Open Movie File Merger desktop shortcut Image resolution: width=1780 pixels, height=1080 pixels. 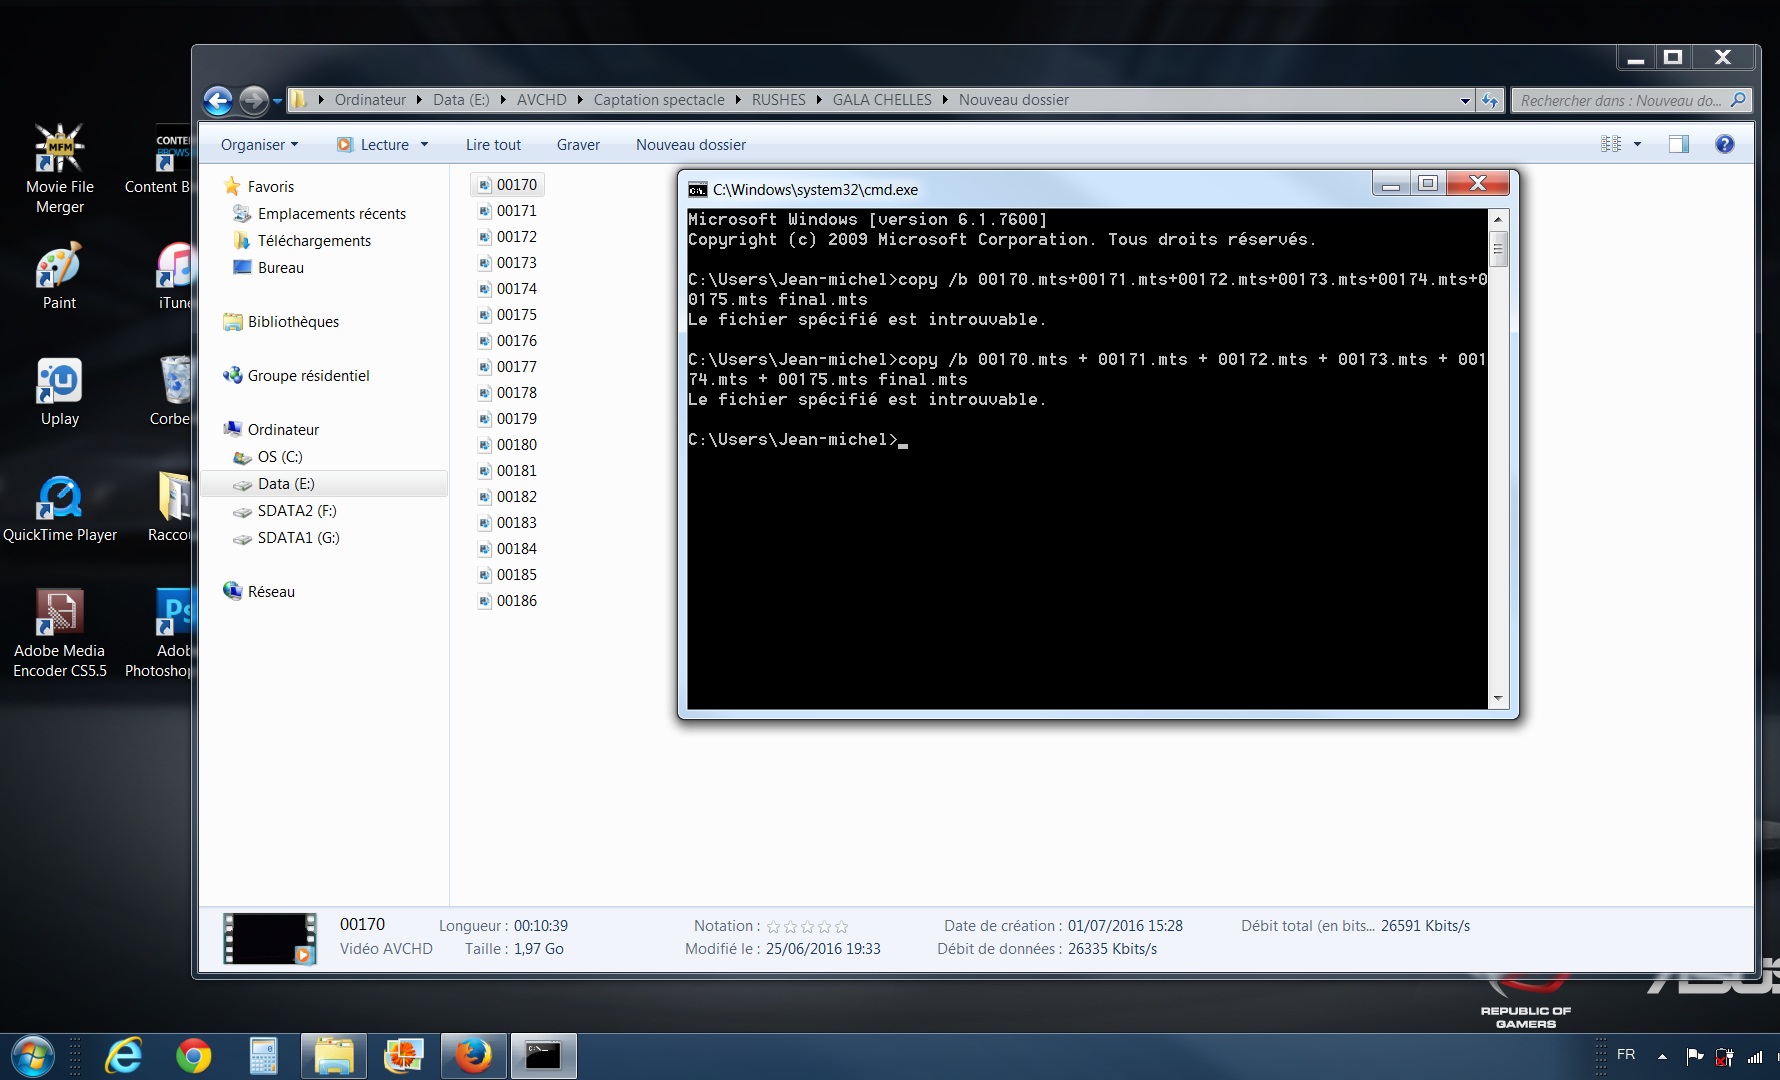click(59, 167)
